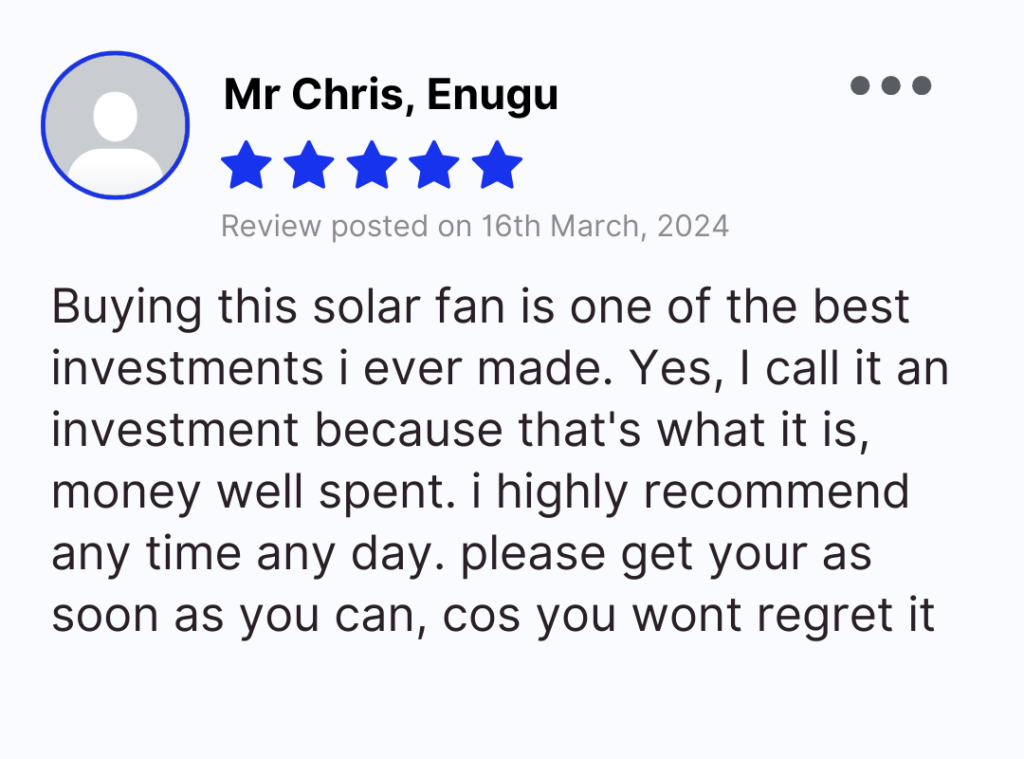
Task: Click the second blue rating star
Action: click(309, 165)
